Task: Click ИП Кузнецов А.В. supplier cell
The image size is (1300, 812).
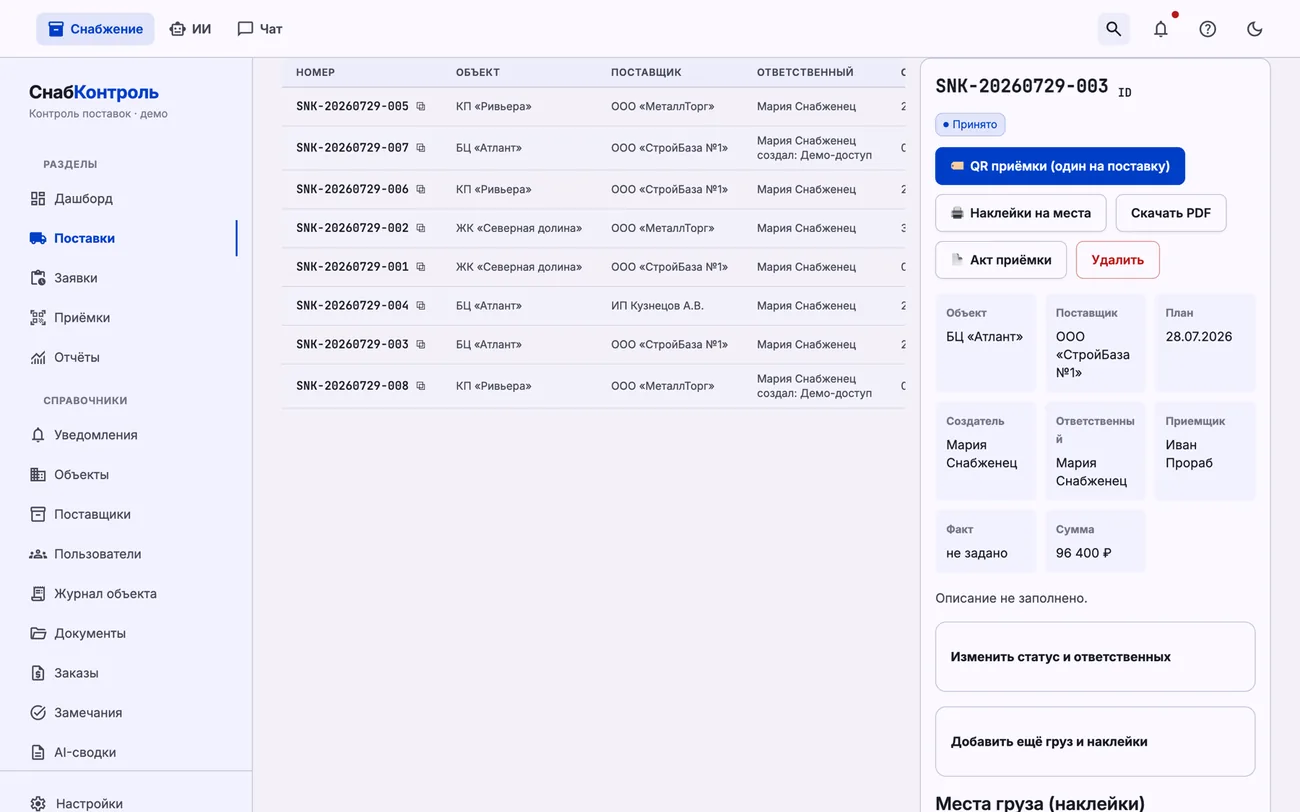Action: 657,306
